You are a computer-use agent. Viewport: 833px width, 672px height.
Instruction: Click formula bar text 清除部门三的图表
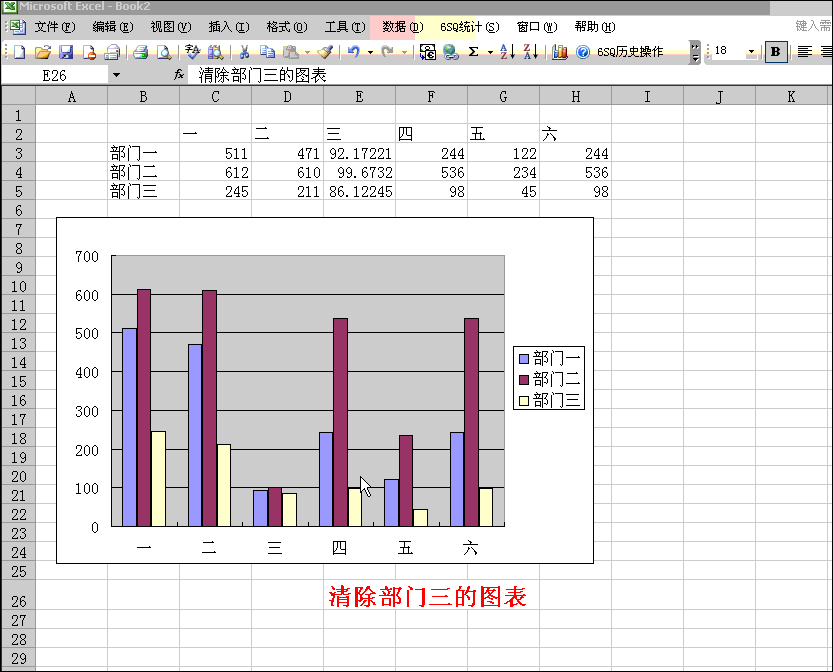click(262, 75)
